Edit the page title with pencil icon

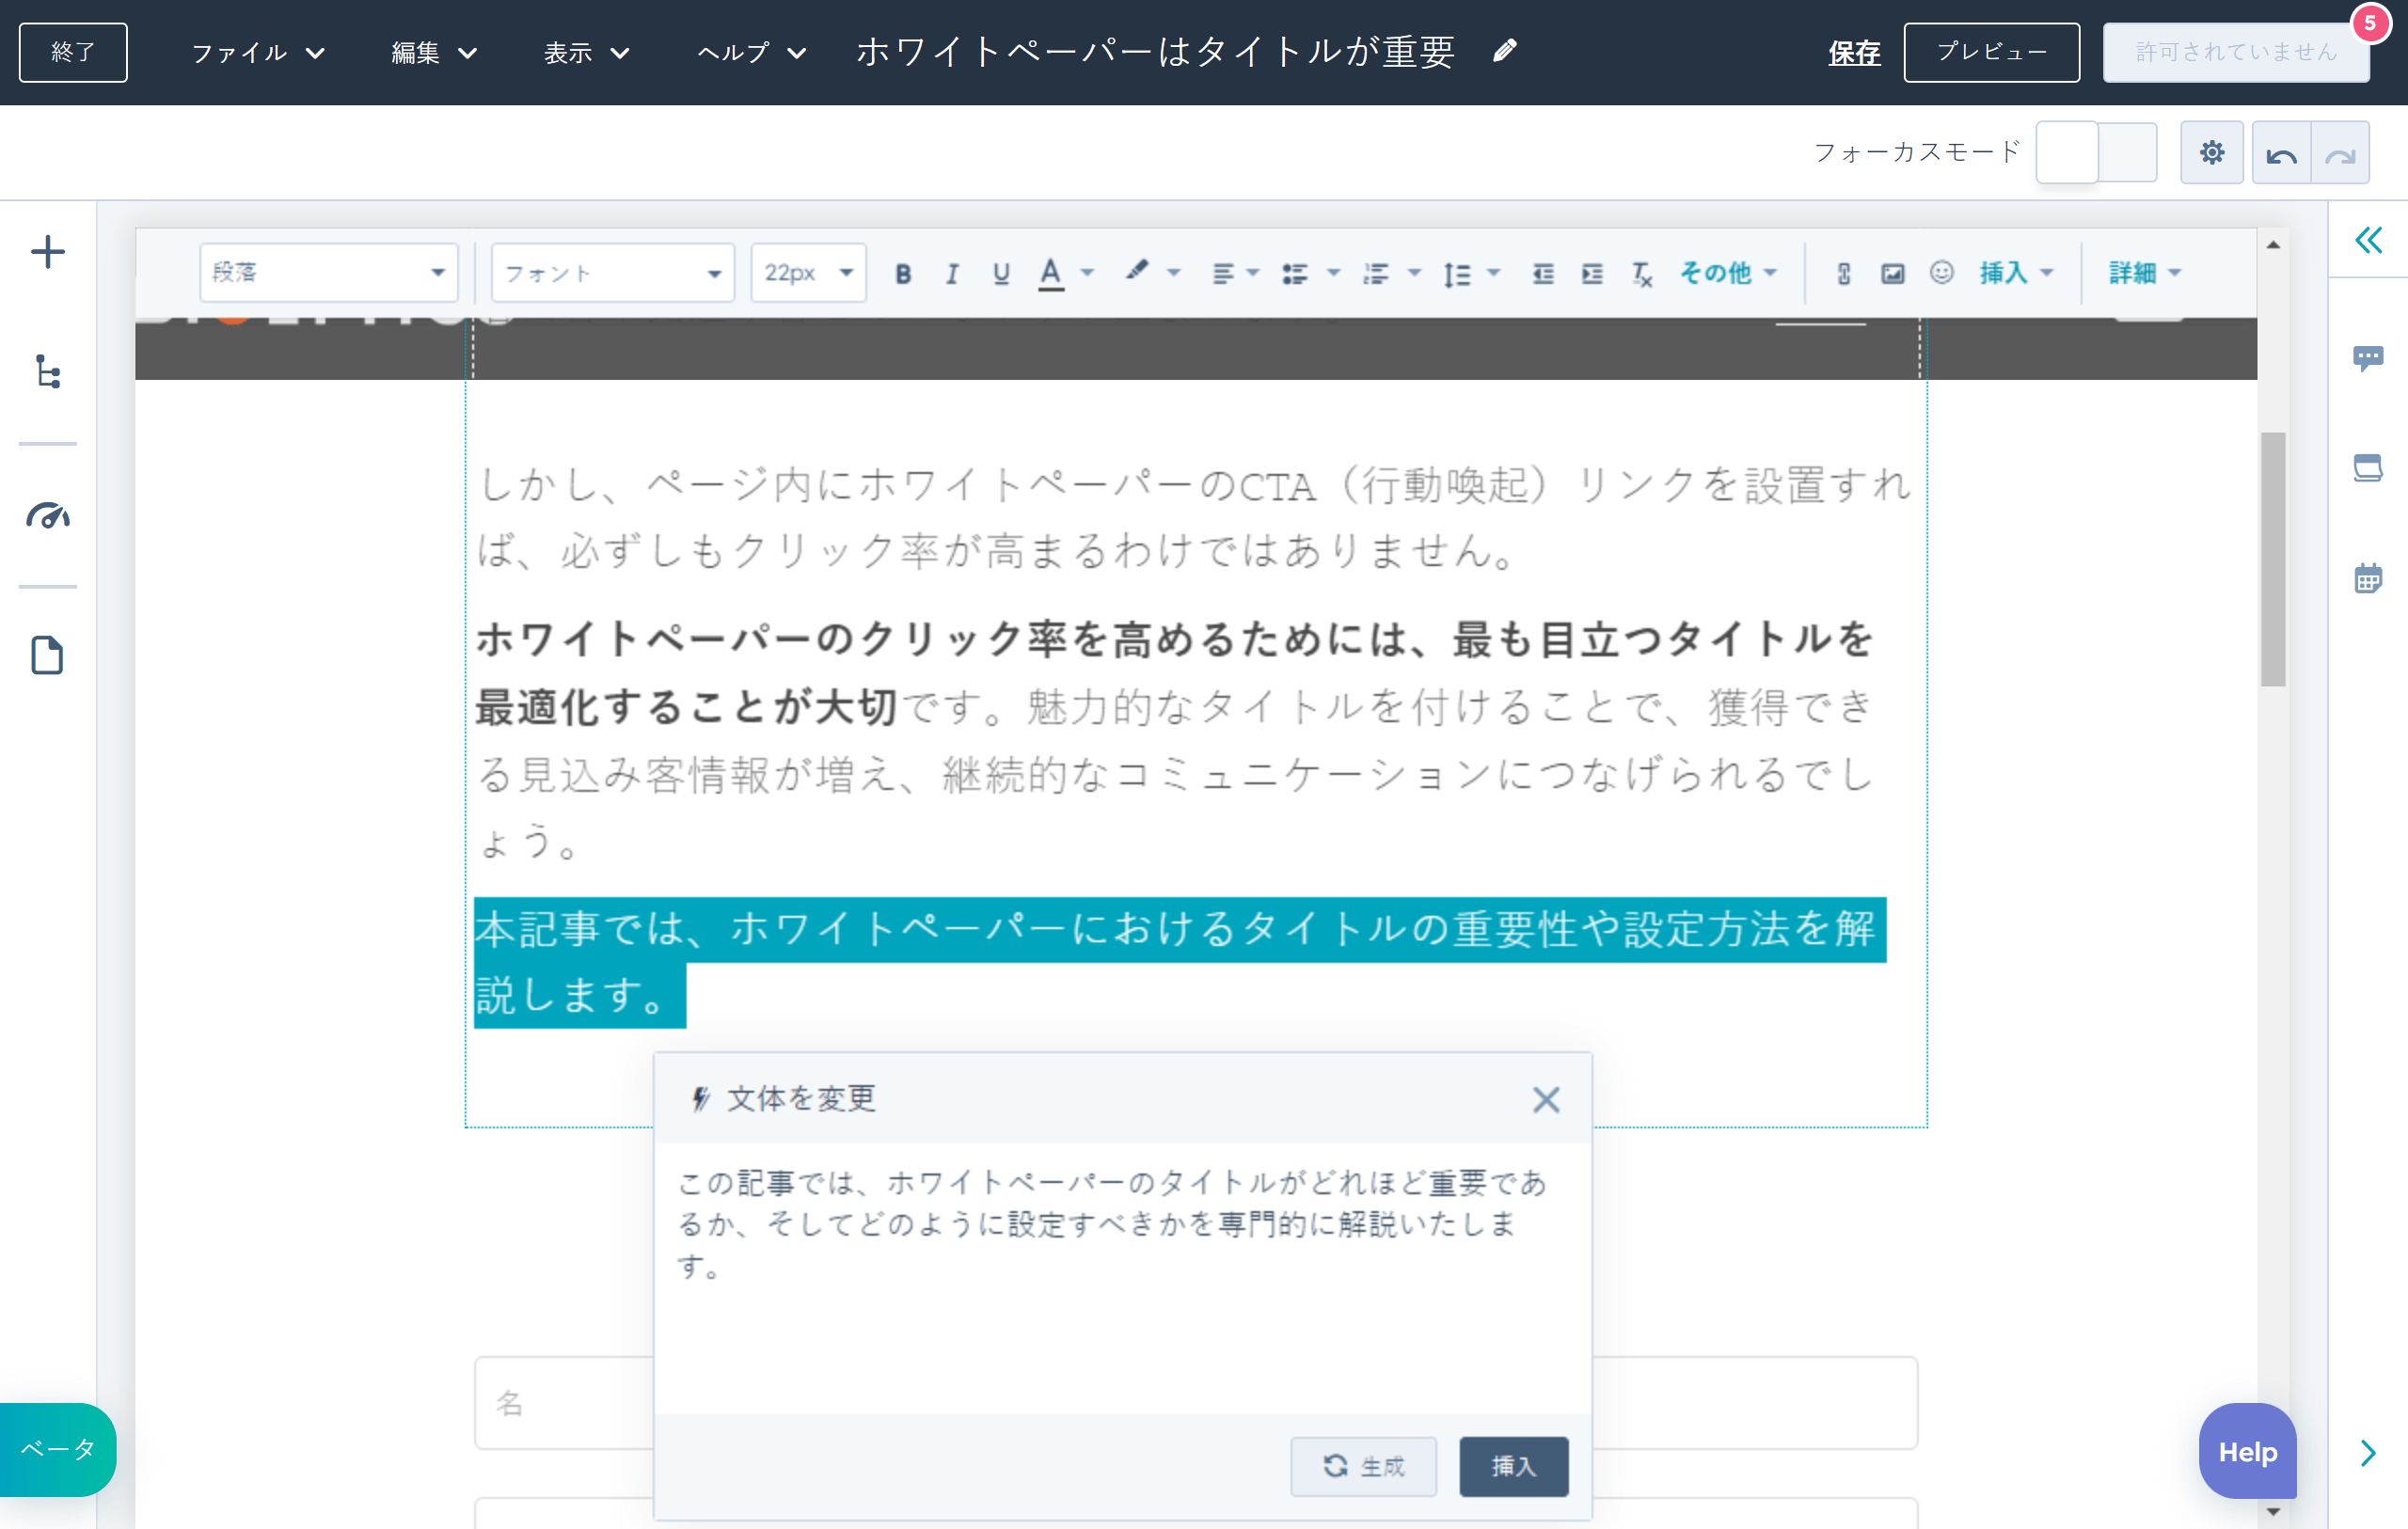click(x=1505, y=51)
